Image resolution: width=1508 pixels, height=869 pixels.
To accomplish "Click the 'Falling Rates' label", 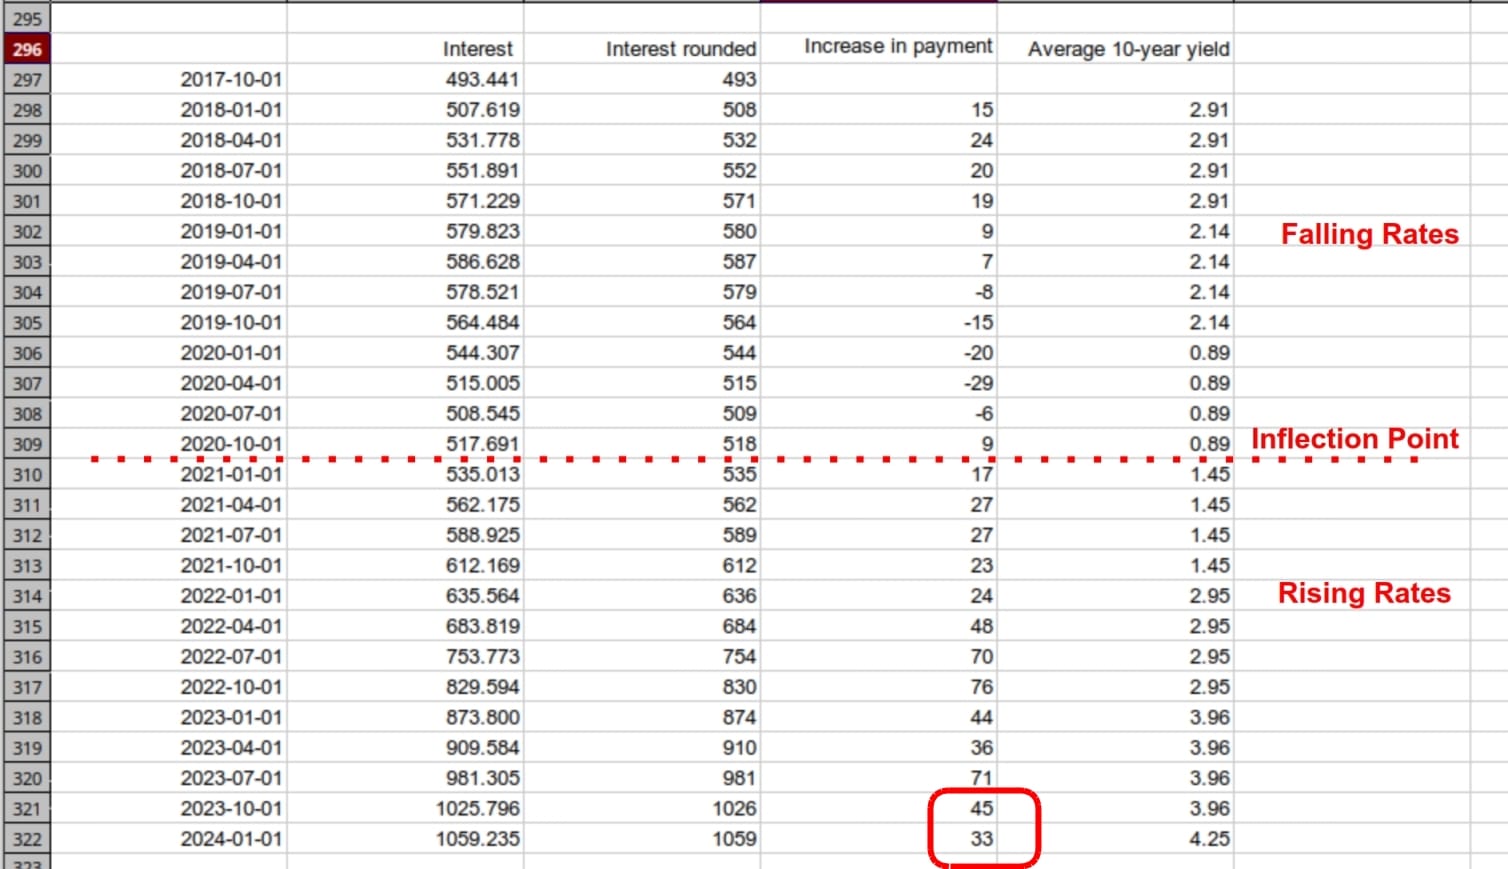I will point(1370,234).
